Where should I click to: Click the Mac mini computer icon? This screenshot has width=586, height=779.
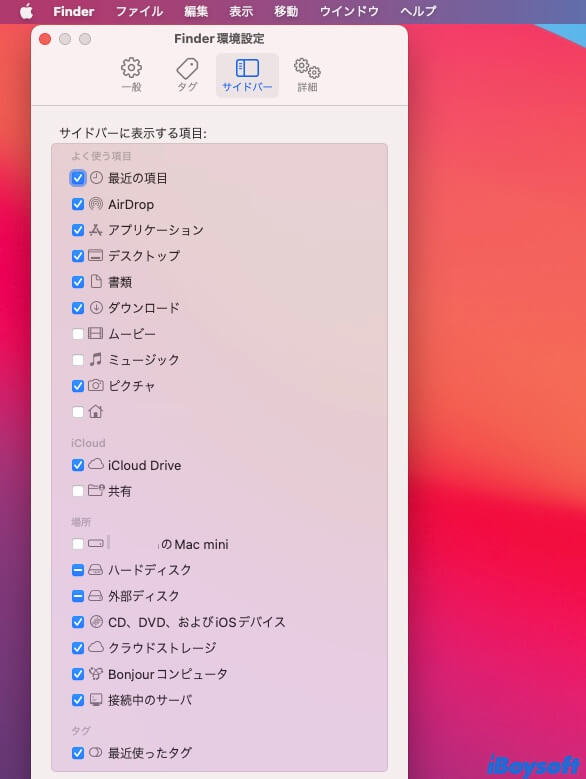pos(96,544)
